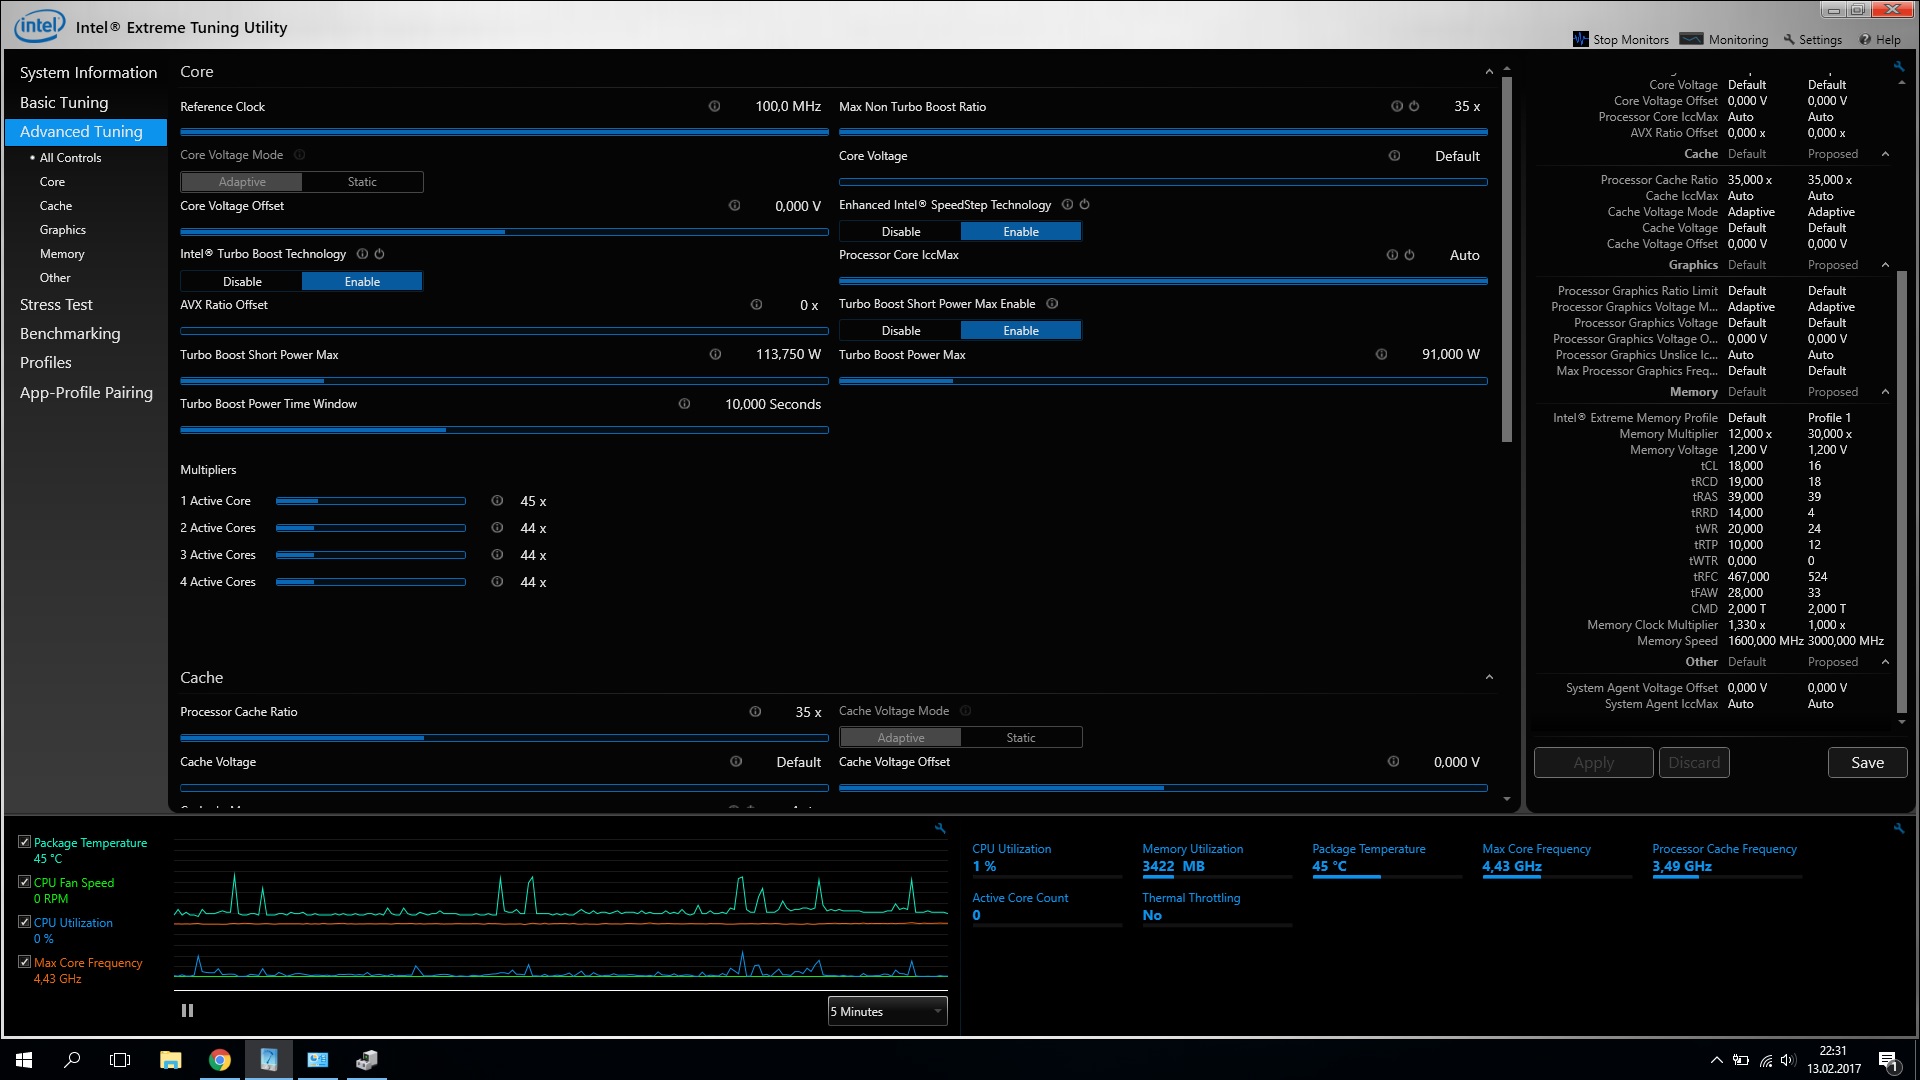Click power icon beside Intel Turbo Boost Technology

(x=379, y=253)
